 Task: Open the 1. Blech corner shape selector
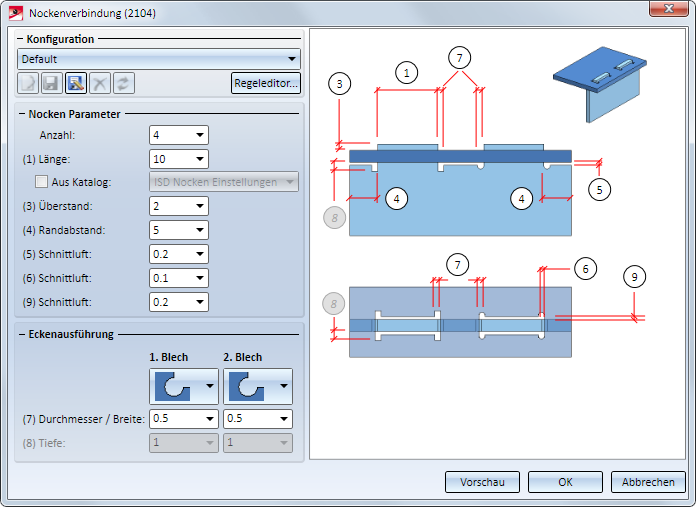coord(184,386)
